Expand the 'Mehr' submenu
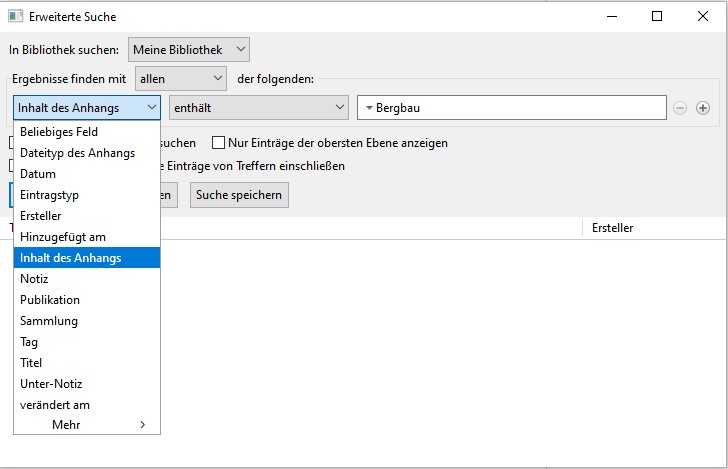The height and width of the screenshot is (469, 728). coord(87,425)
